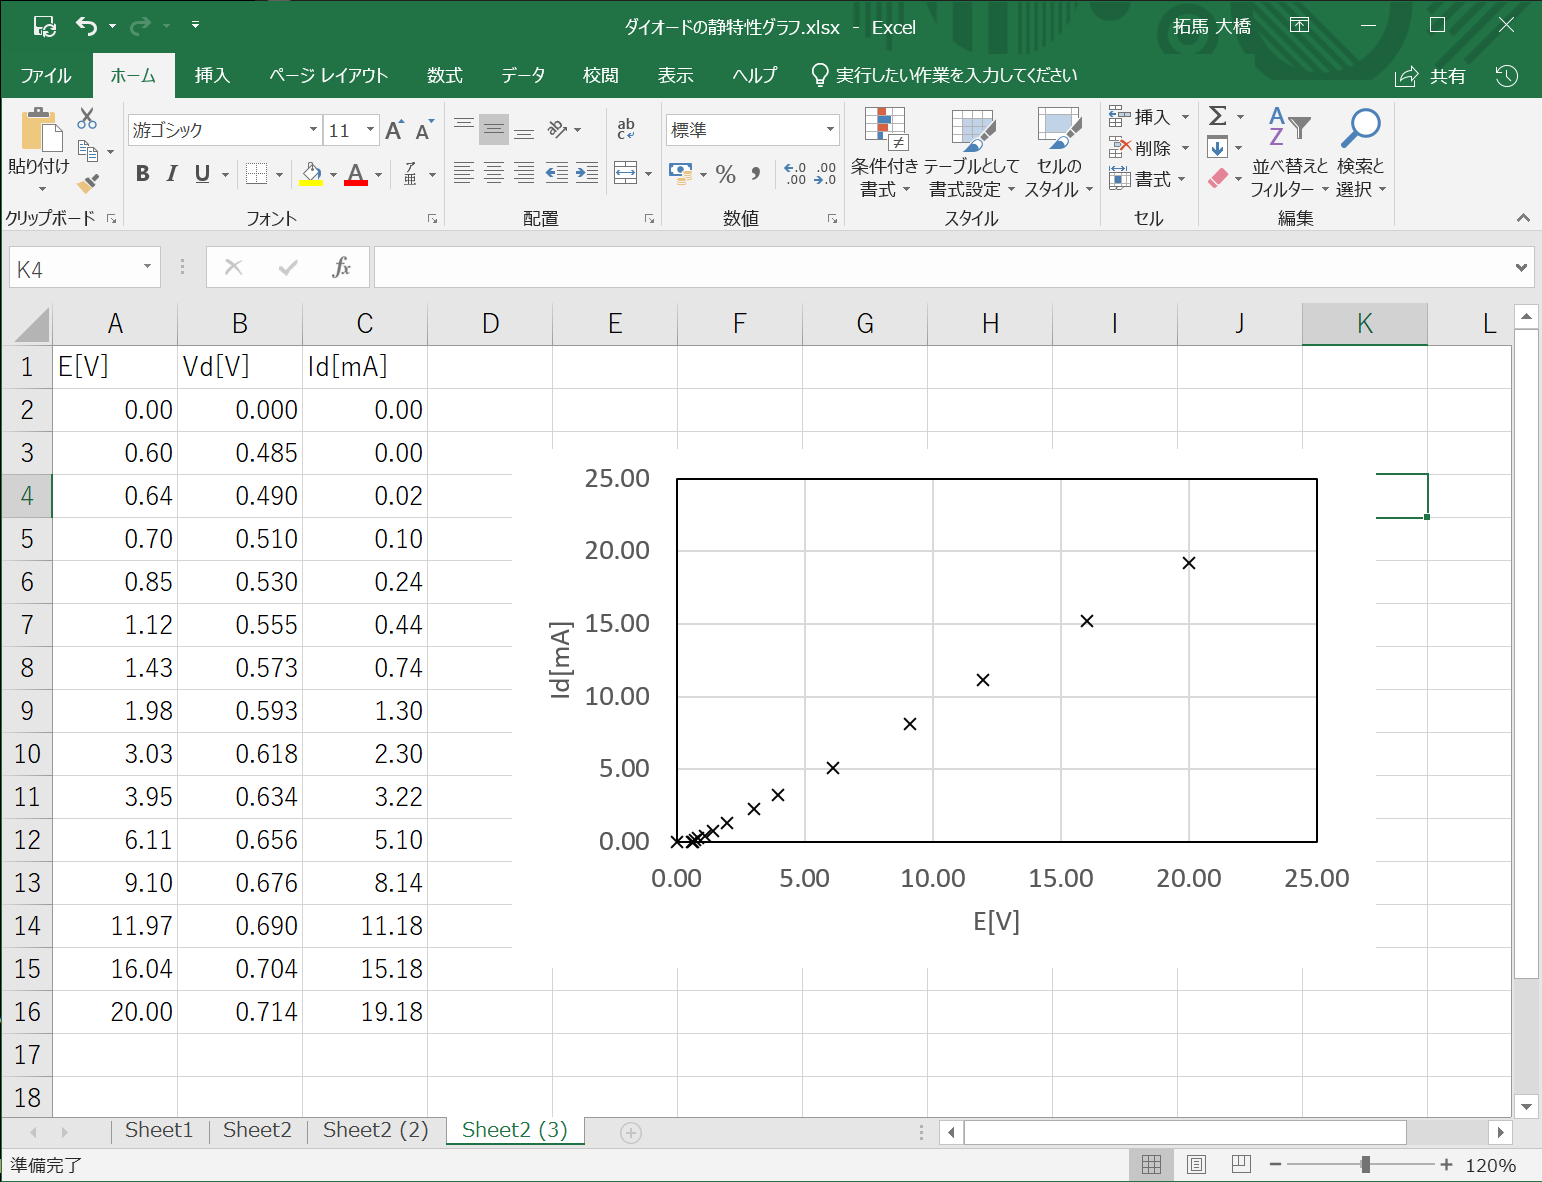Switch to データ ribbon tab

523,76
